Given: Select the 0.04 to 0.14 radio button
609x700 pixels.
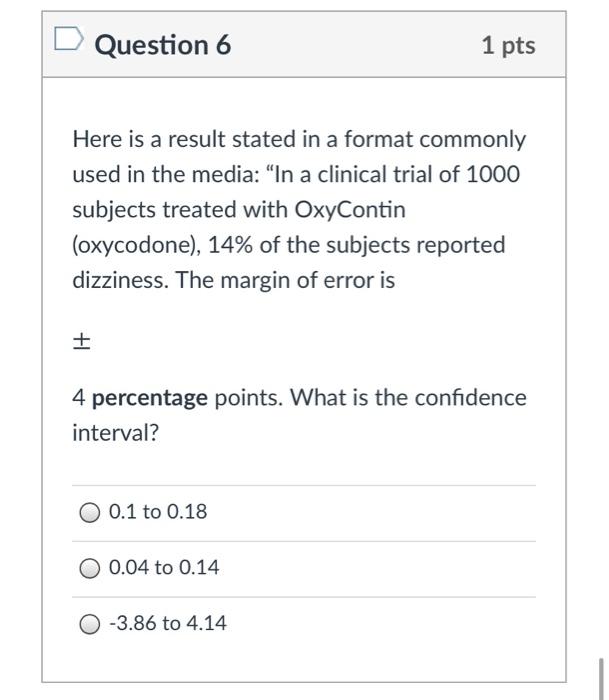Looking at the screenshot, I should (x=90, y=568).
